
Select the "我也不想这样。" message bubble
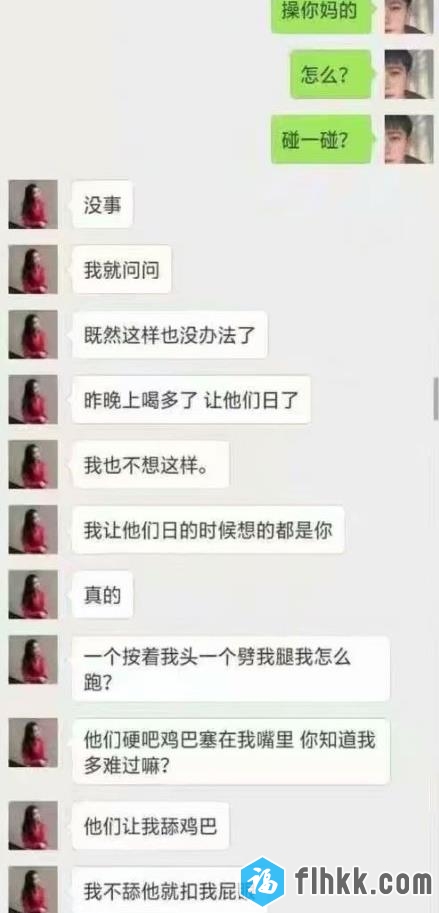tap(150, 464)
